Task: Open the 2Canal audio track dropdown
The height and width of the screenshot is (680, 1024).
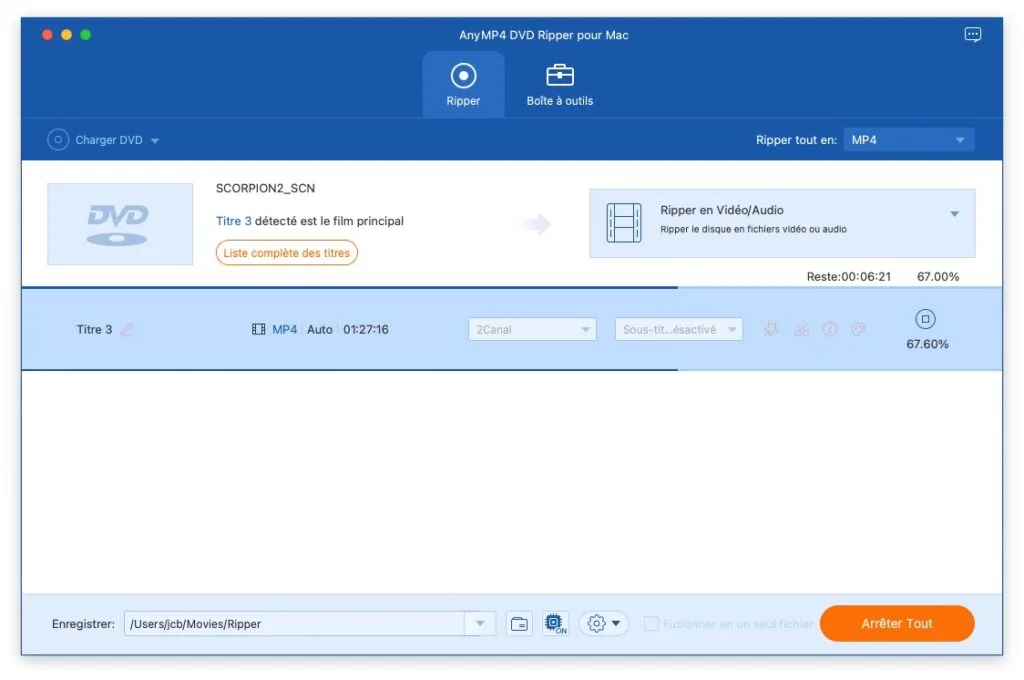Action: point(532,330)
